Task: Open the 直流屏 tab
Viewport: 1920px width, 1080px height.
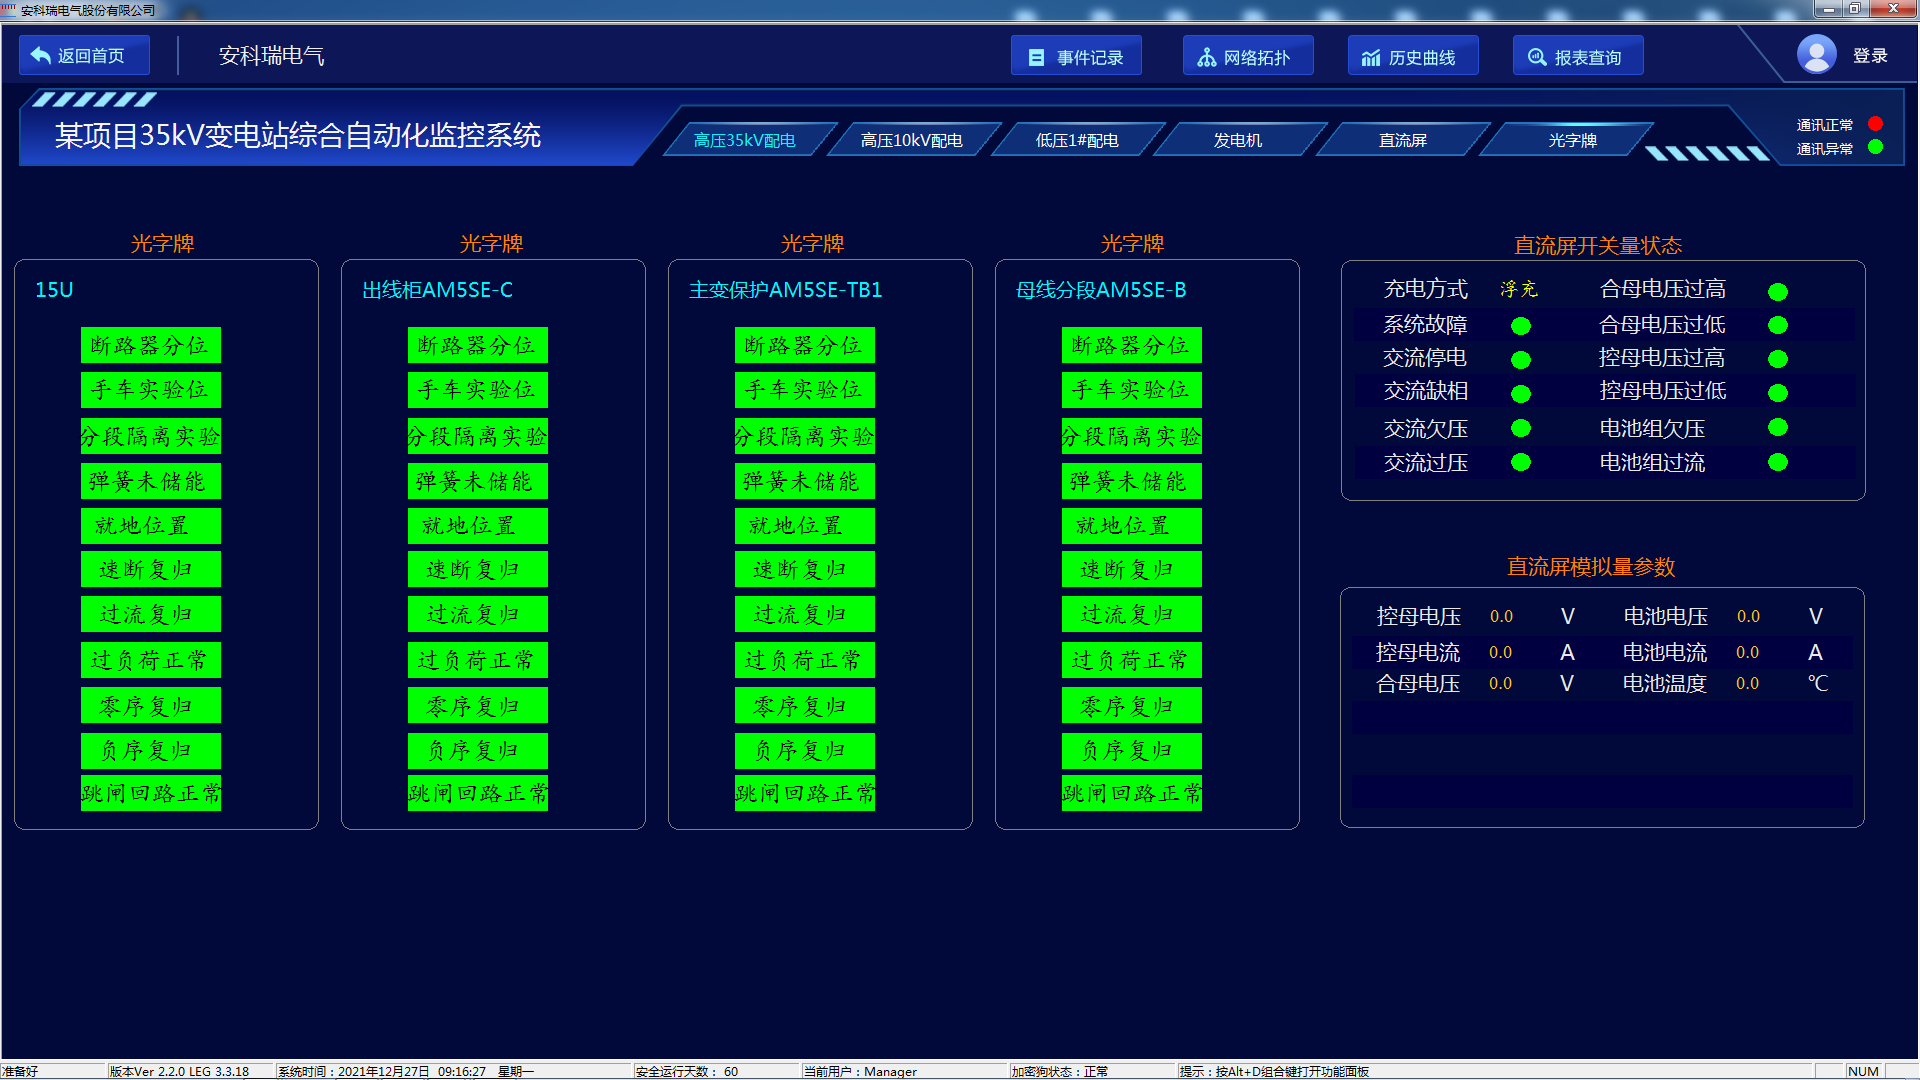Action: [x=1402, y=140]
